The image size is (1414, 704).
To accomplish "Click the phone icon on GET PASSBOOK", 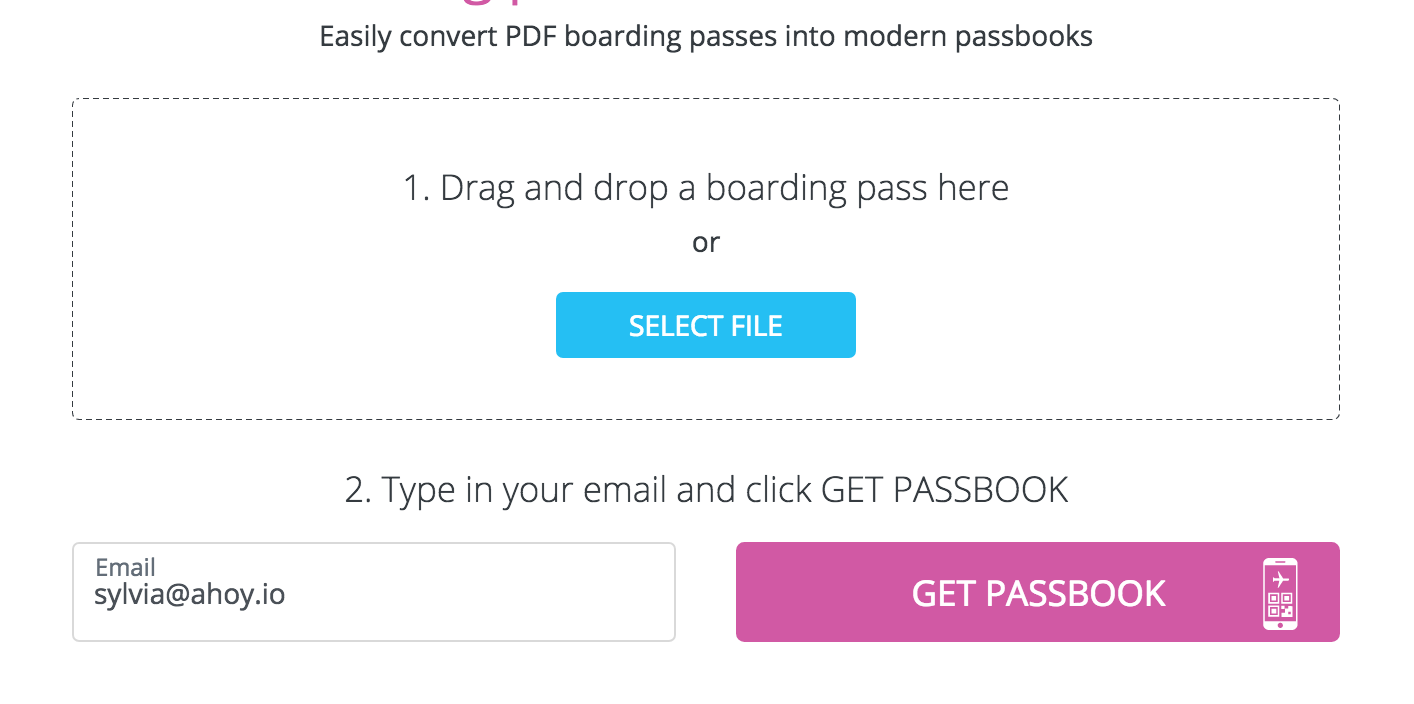I will pos(1280,594).
